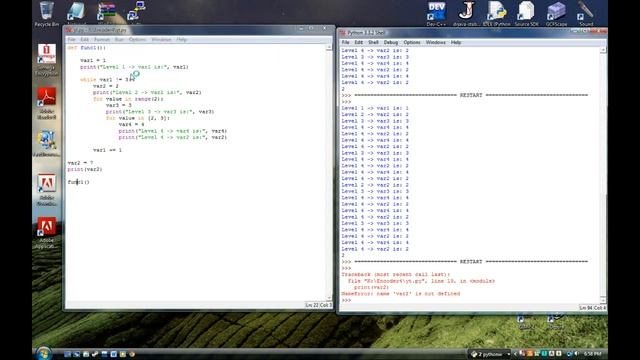The image size is (640, 360).
Task: Click the 'func1()' call at editor bottom
Action: [x=78, y=182]
